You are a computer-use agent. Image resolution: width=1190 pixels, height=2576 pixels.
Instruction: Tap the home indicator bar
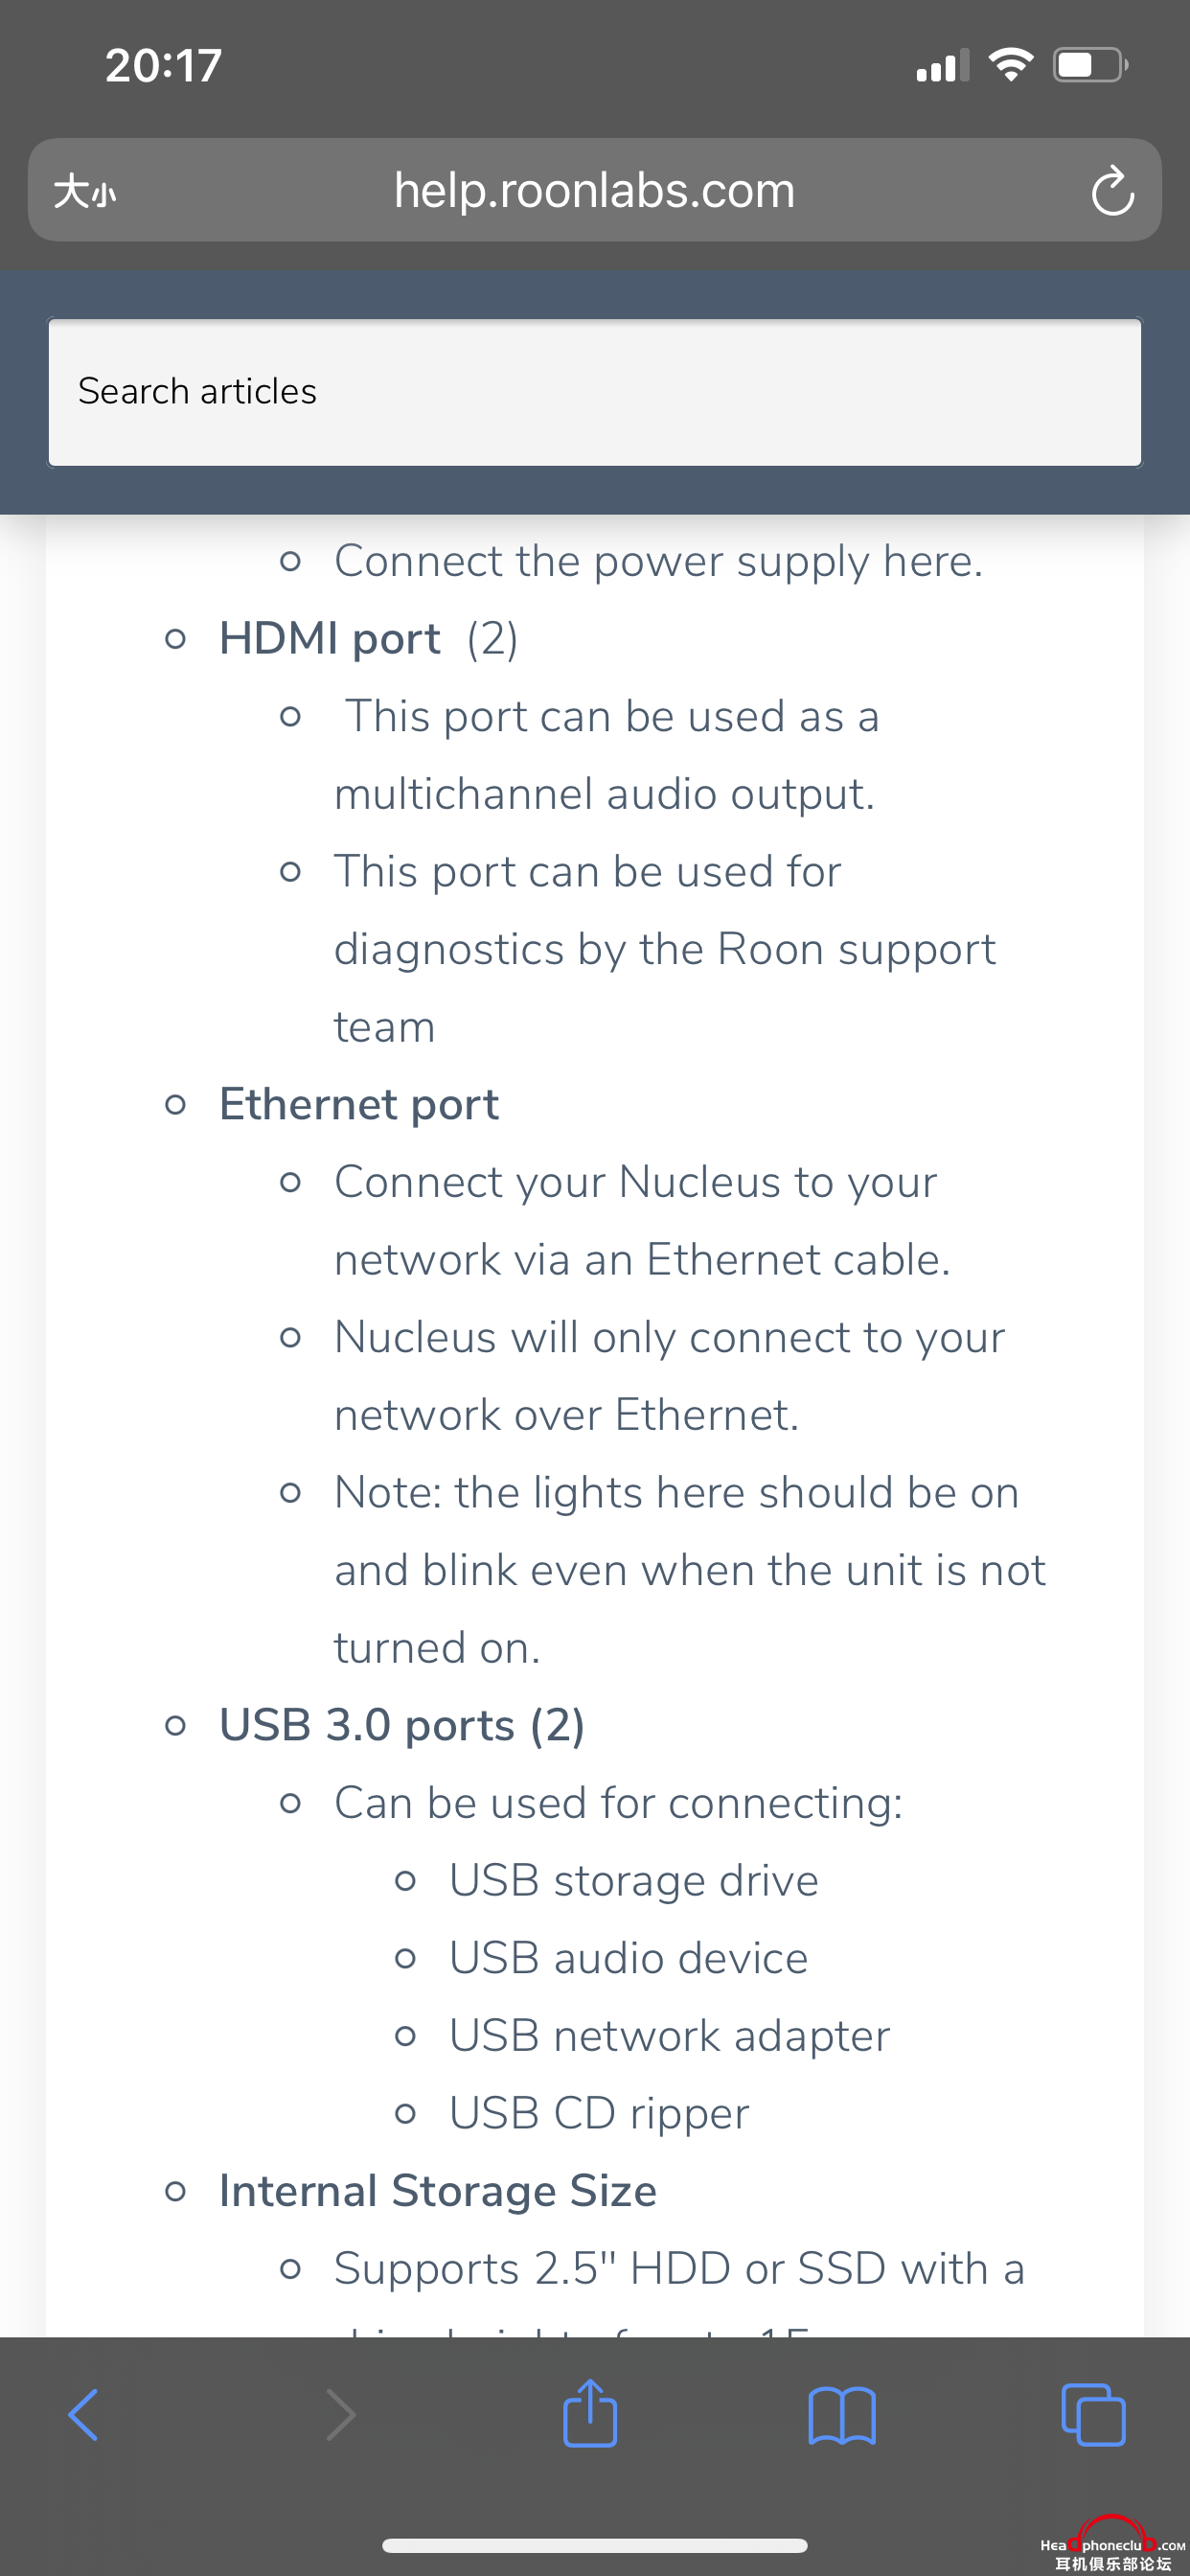594,2546
